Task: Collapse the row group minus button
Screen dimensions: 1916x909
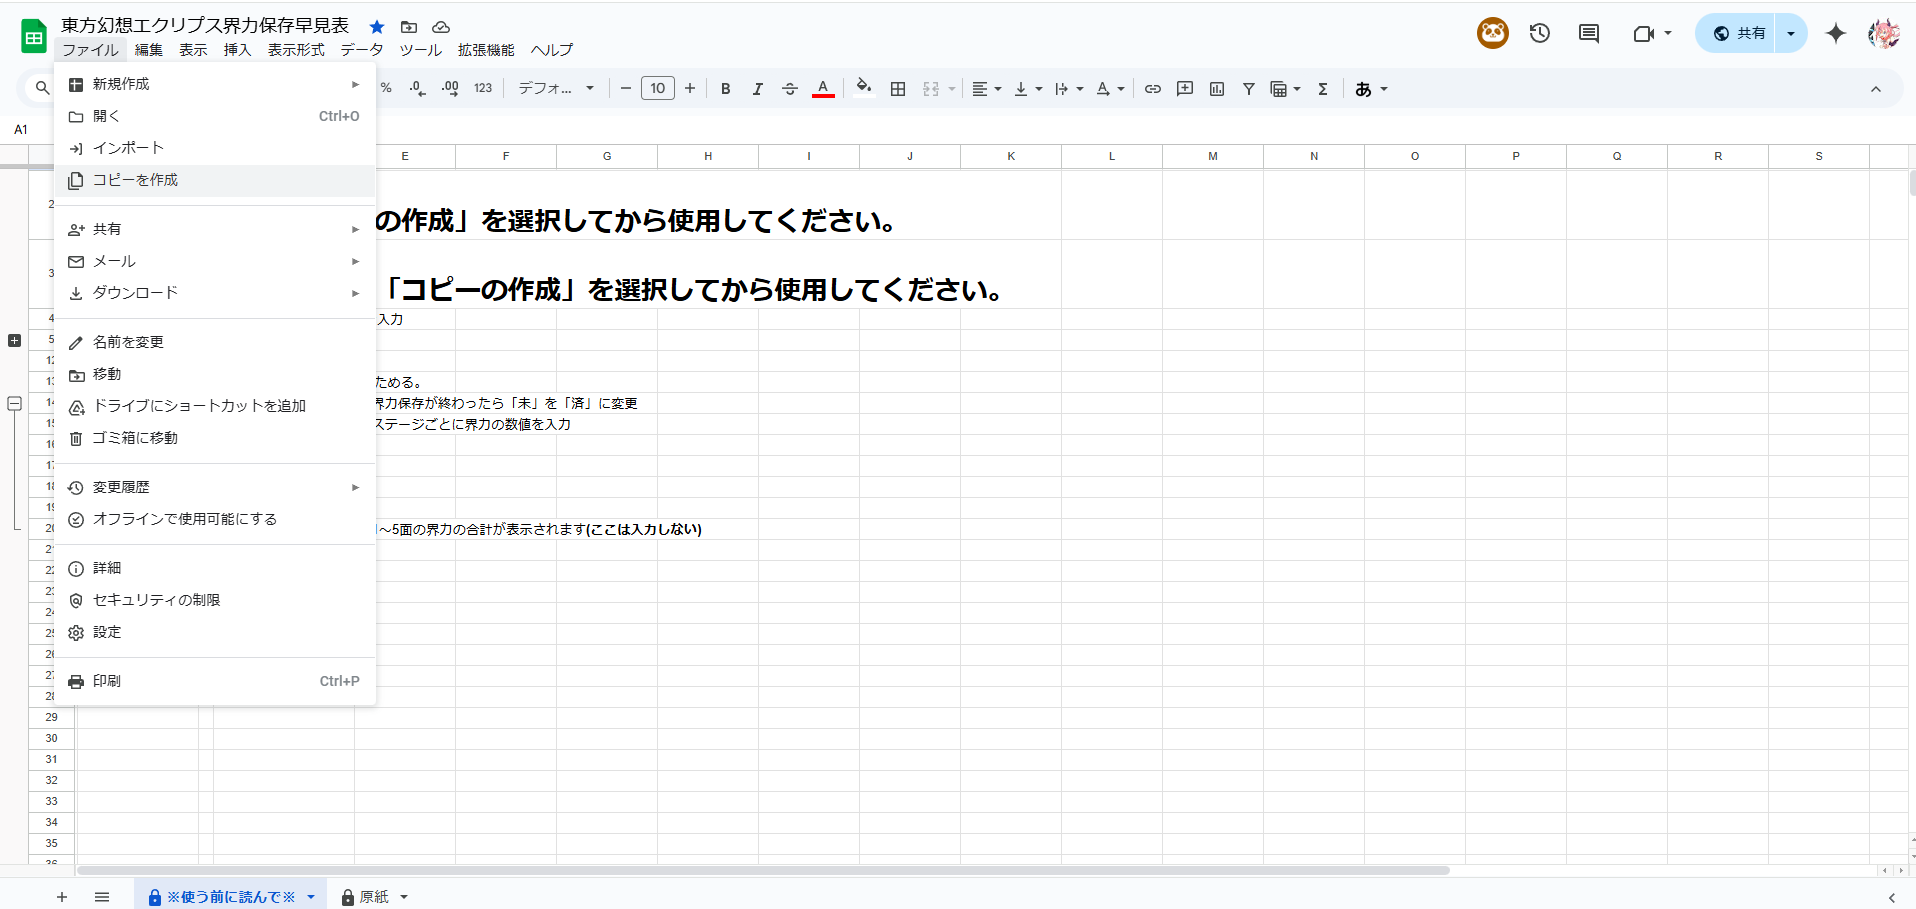Action: coord(14,404)
